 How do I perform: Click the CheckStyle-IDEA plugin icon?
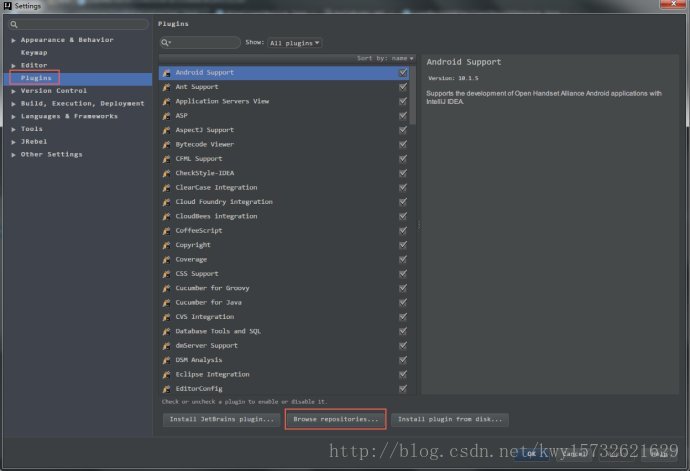tap(166, 174)
